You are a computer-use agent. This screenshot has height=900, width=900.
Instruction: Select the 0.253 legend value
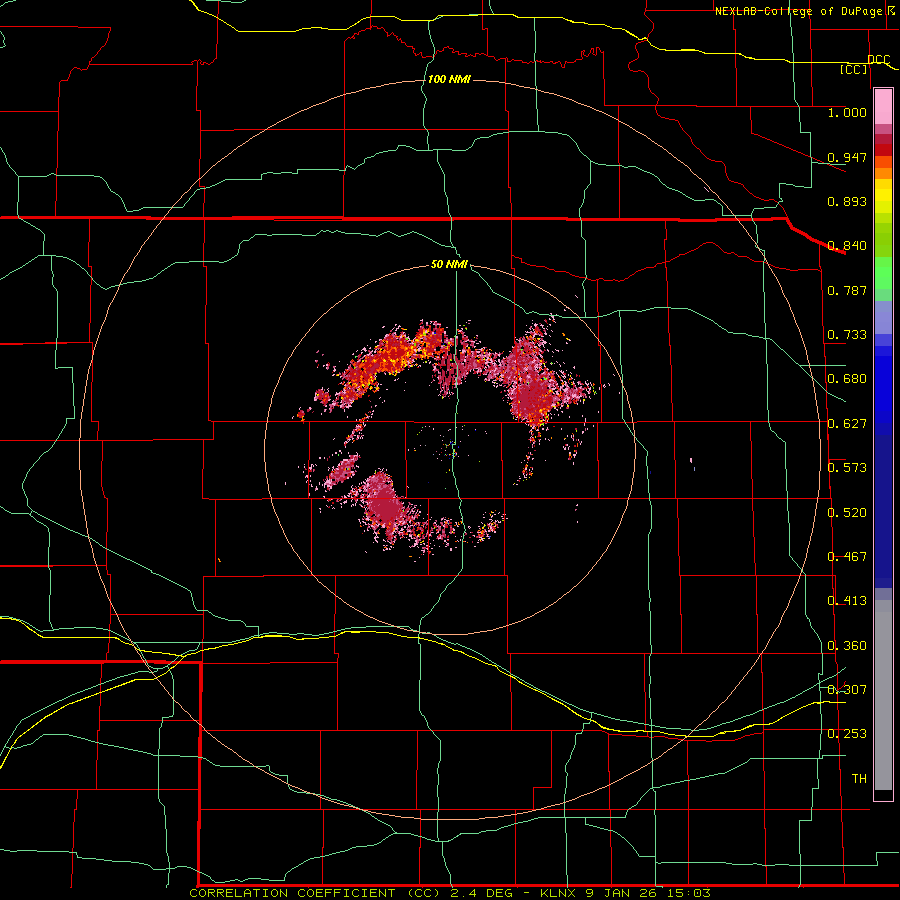847,734
